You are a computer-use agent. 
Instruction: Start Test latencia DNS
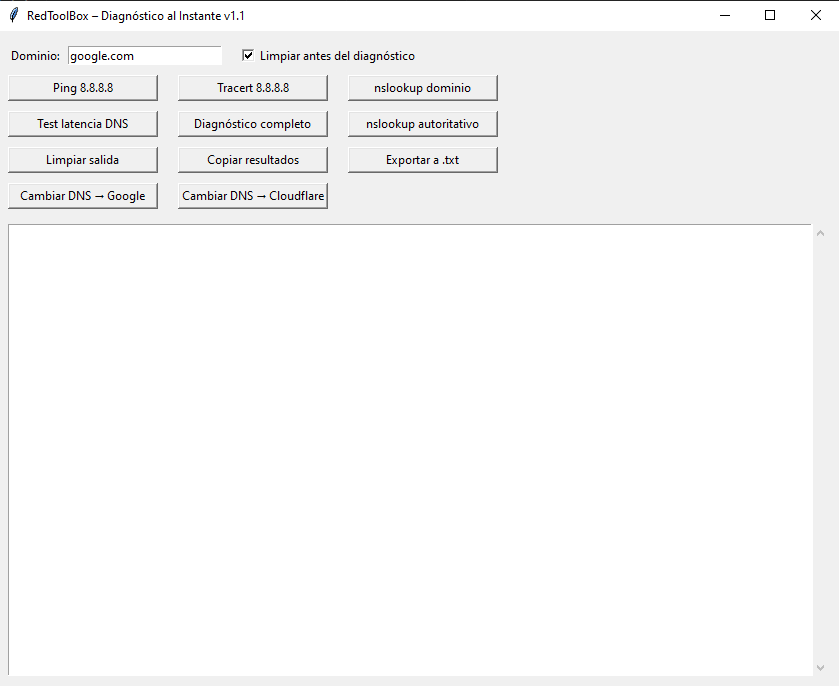pos(83,124)
